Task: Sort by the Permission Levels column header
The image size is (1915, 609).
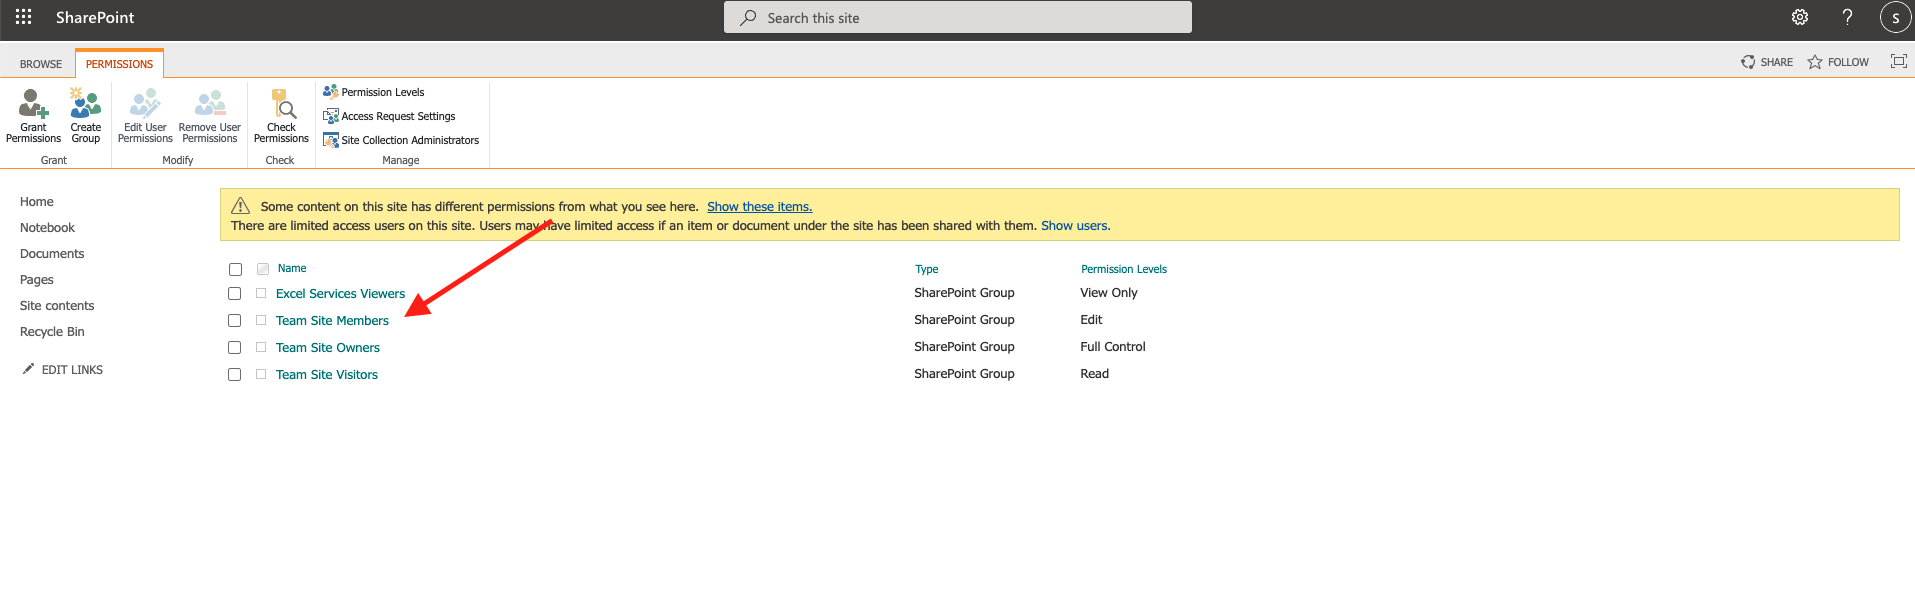Action: pyautogui.click(x=1124, y=269)
